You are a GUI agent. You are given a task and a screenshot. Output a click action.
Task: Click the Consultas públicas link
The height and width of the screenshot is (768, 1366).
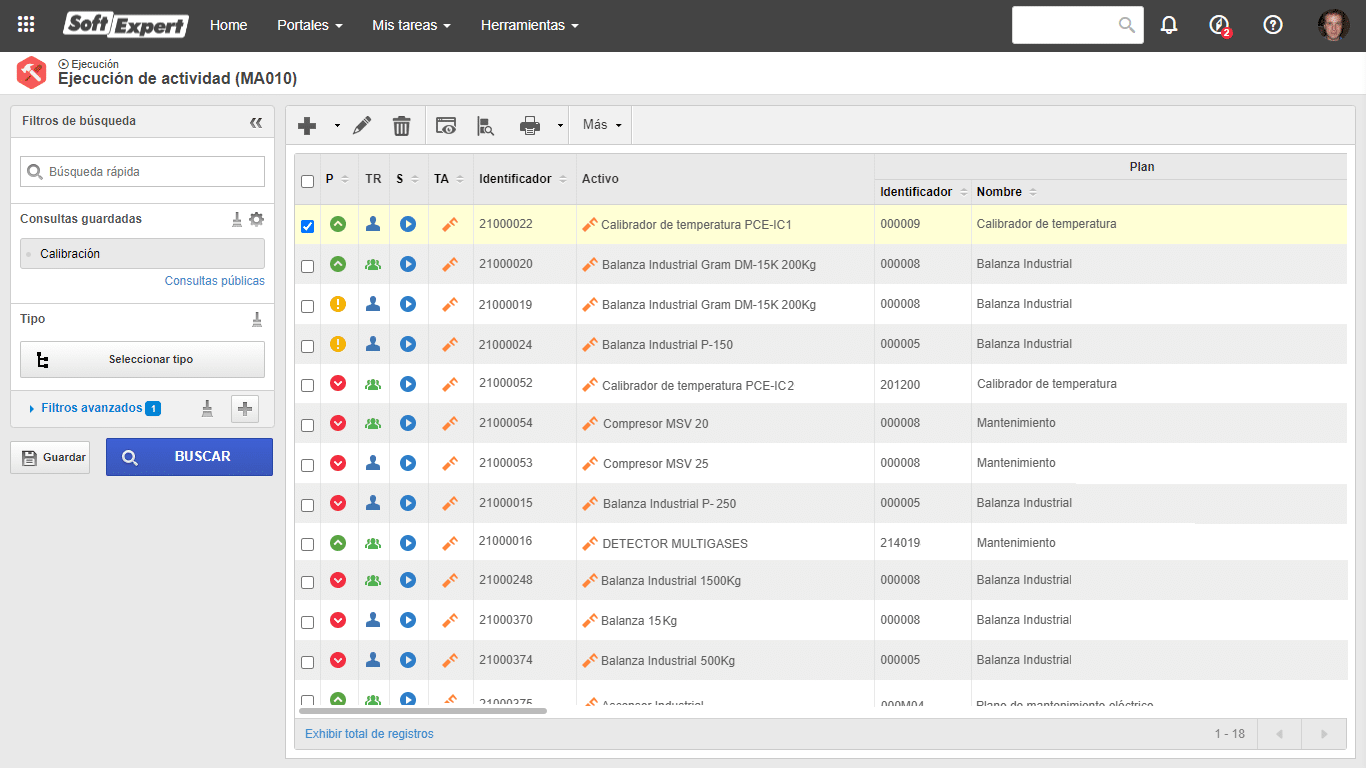pos(215,281)
